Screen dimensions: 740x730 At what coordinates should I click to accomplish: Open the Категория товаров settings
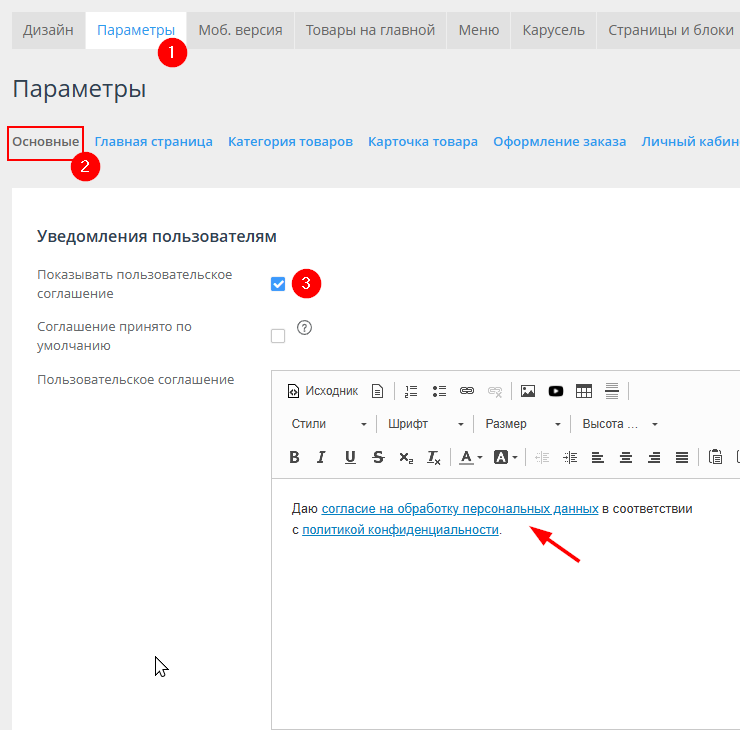pyautogui.click(x=290, y=142)
